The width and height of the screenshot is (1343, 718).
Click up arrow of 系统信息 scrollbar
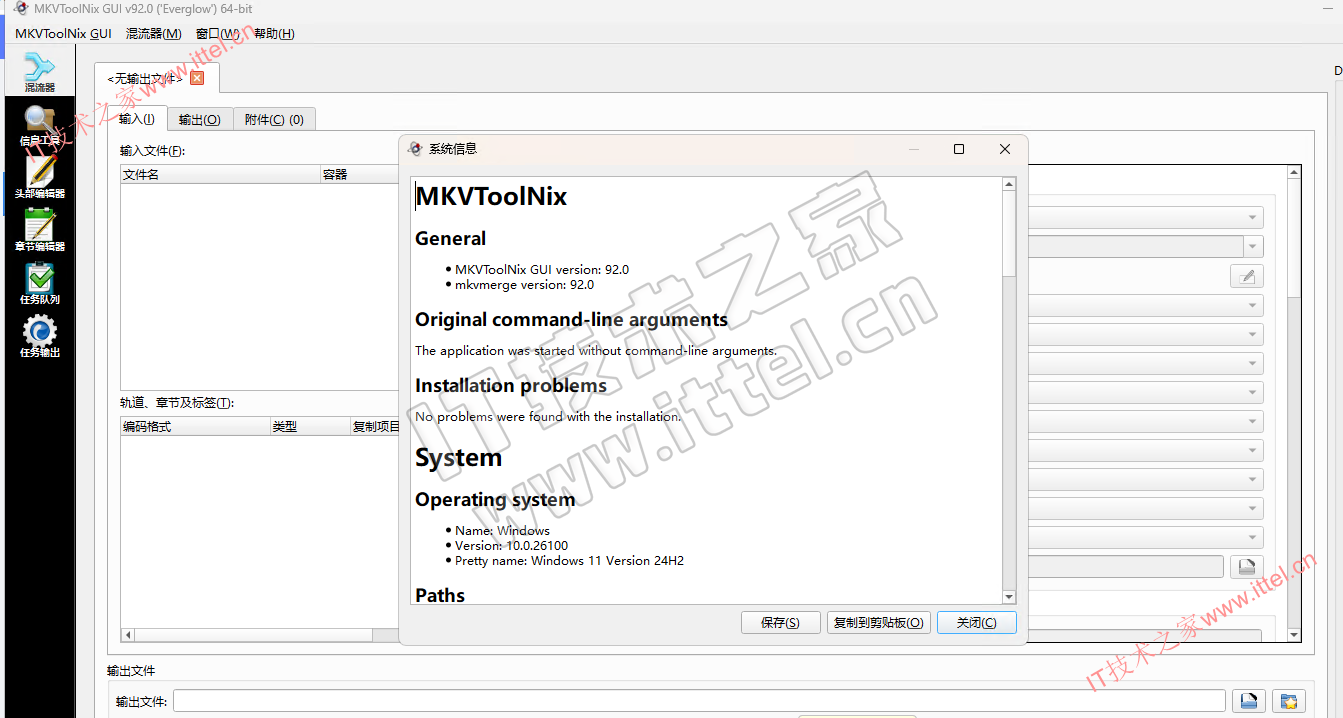[x=1009, y=184]
